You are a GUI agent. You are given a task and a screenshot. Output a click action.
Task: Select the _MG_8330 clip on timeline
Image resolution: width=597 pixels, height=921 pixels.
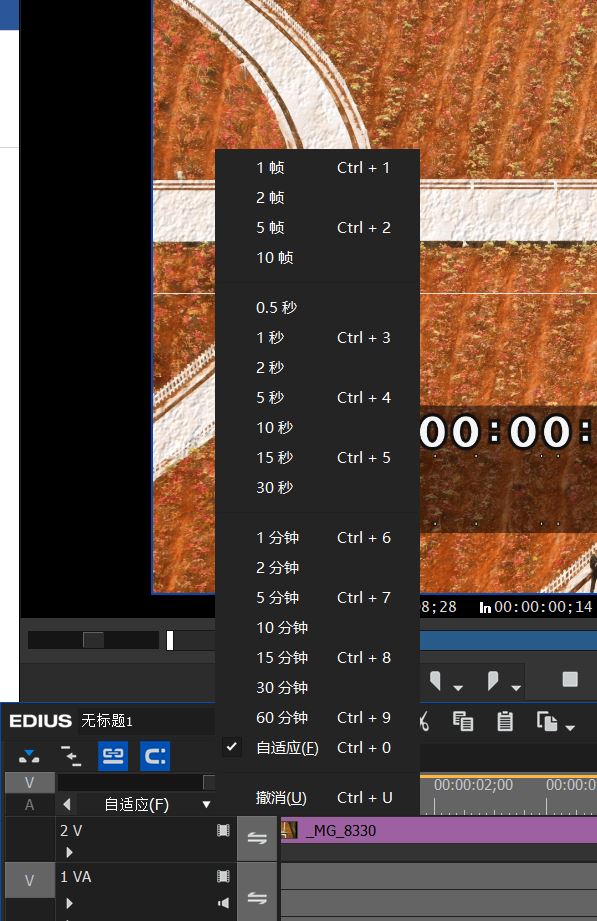point(439,831)
